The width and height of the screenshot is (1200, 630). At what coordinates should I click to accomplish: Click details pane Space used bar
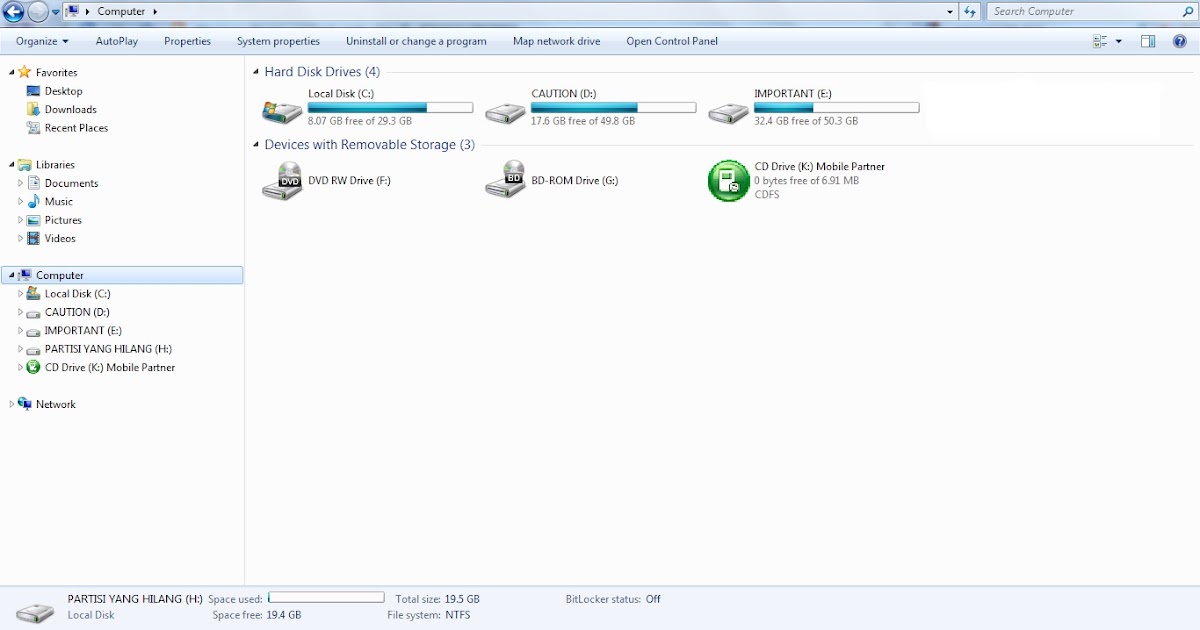coord(326,598)
